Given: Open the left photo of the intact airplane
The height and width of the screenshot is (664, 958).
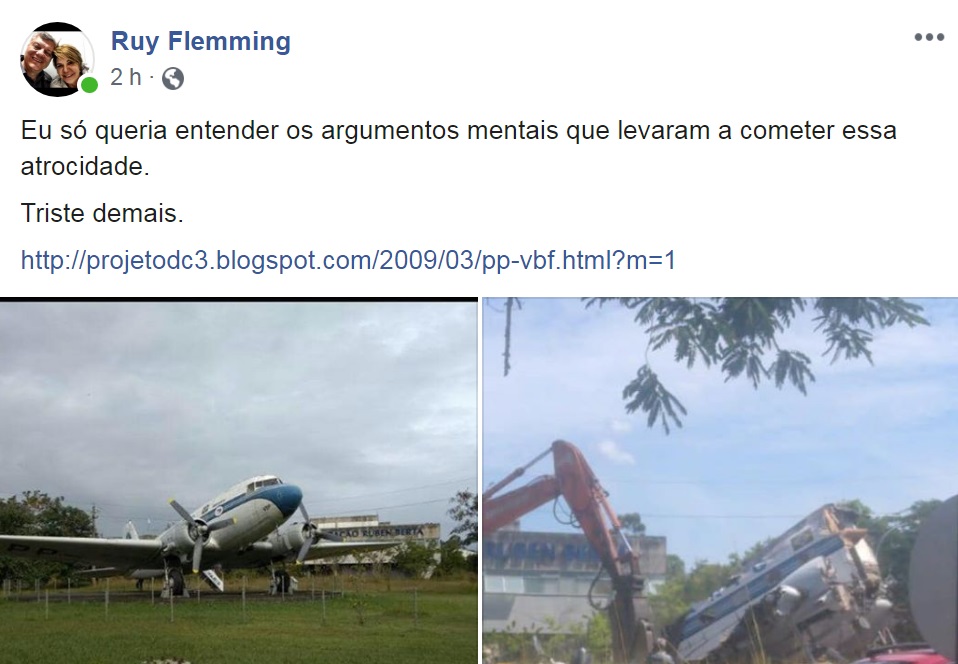Looking at the screenshot, I should (238, 481).
